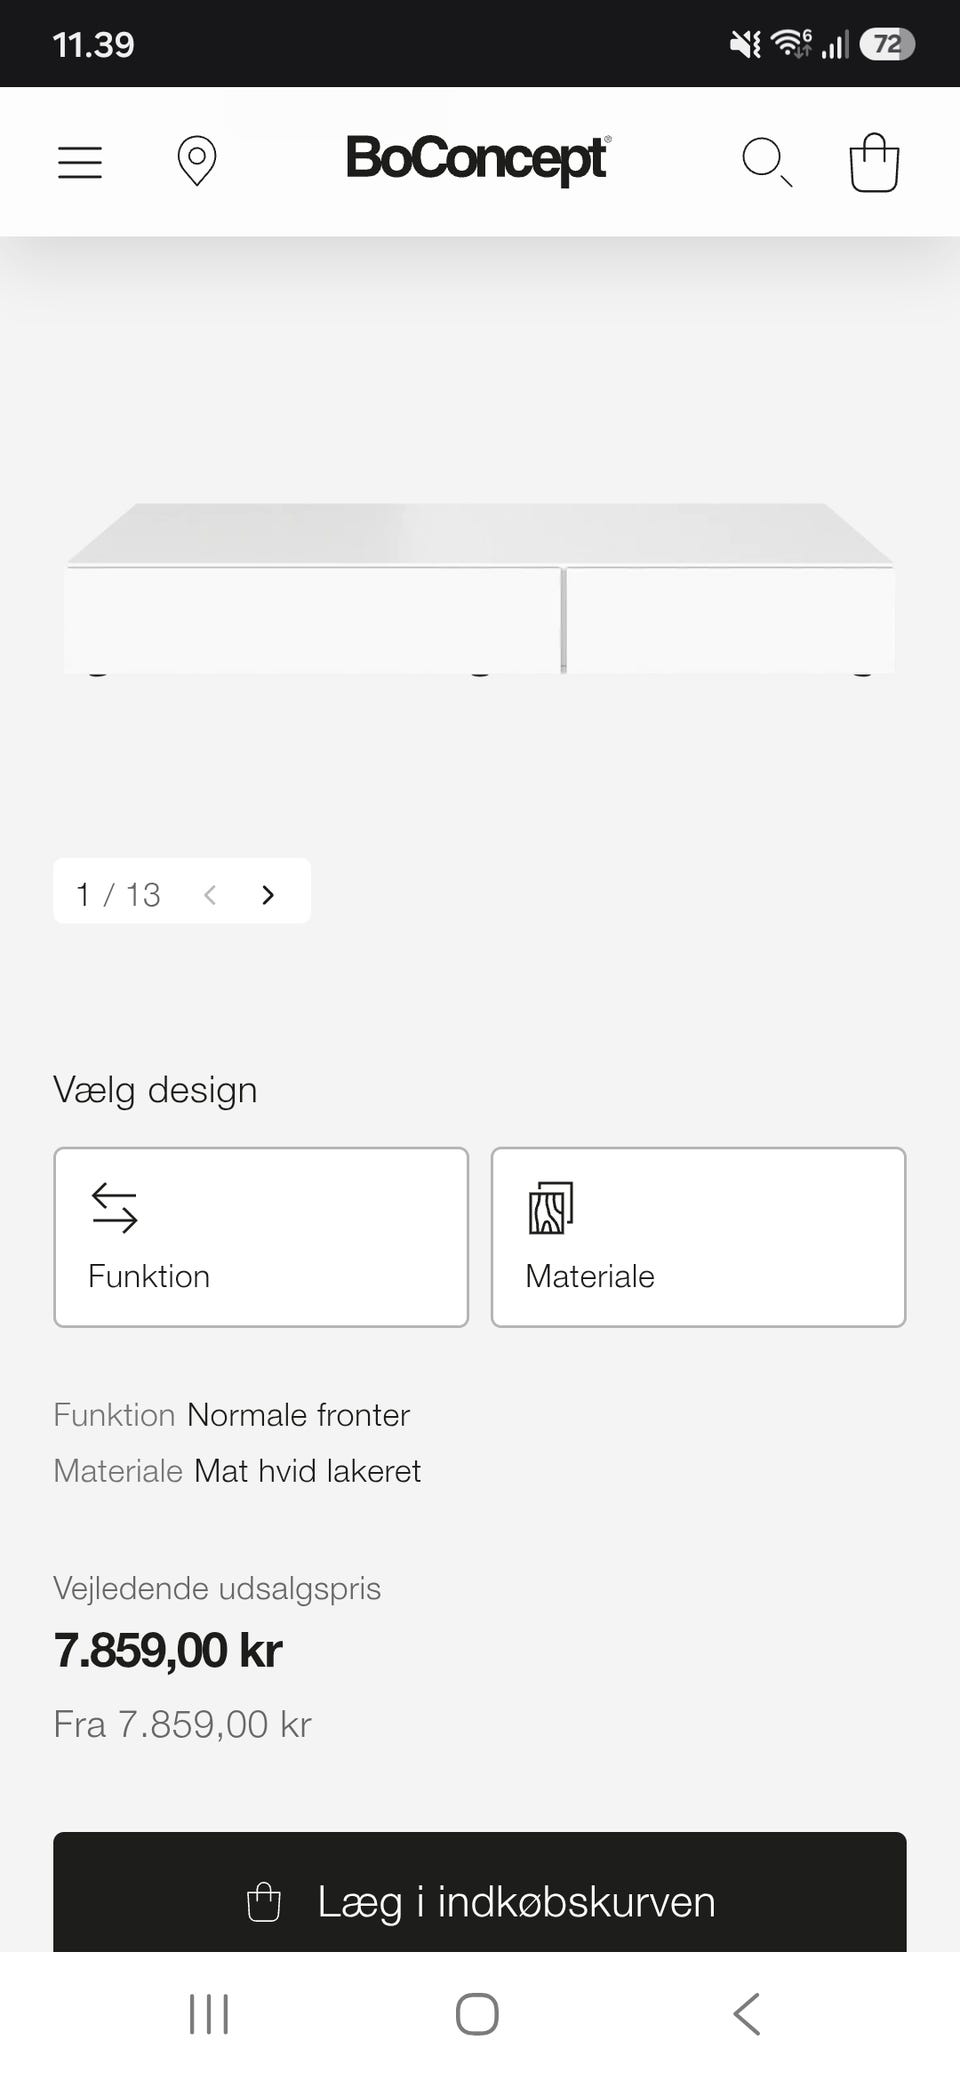This screenshot has height=2080, width=960.
Task: Select the Mat hvid lakeret material text
Action: click(x=307, y=1471)
